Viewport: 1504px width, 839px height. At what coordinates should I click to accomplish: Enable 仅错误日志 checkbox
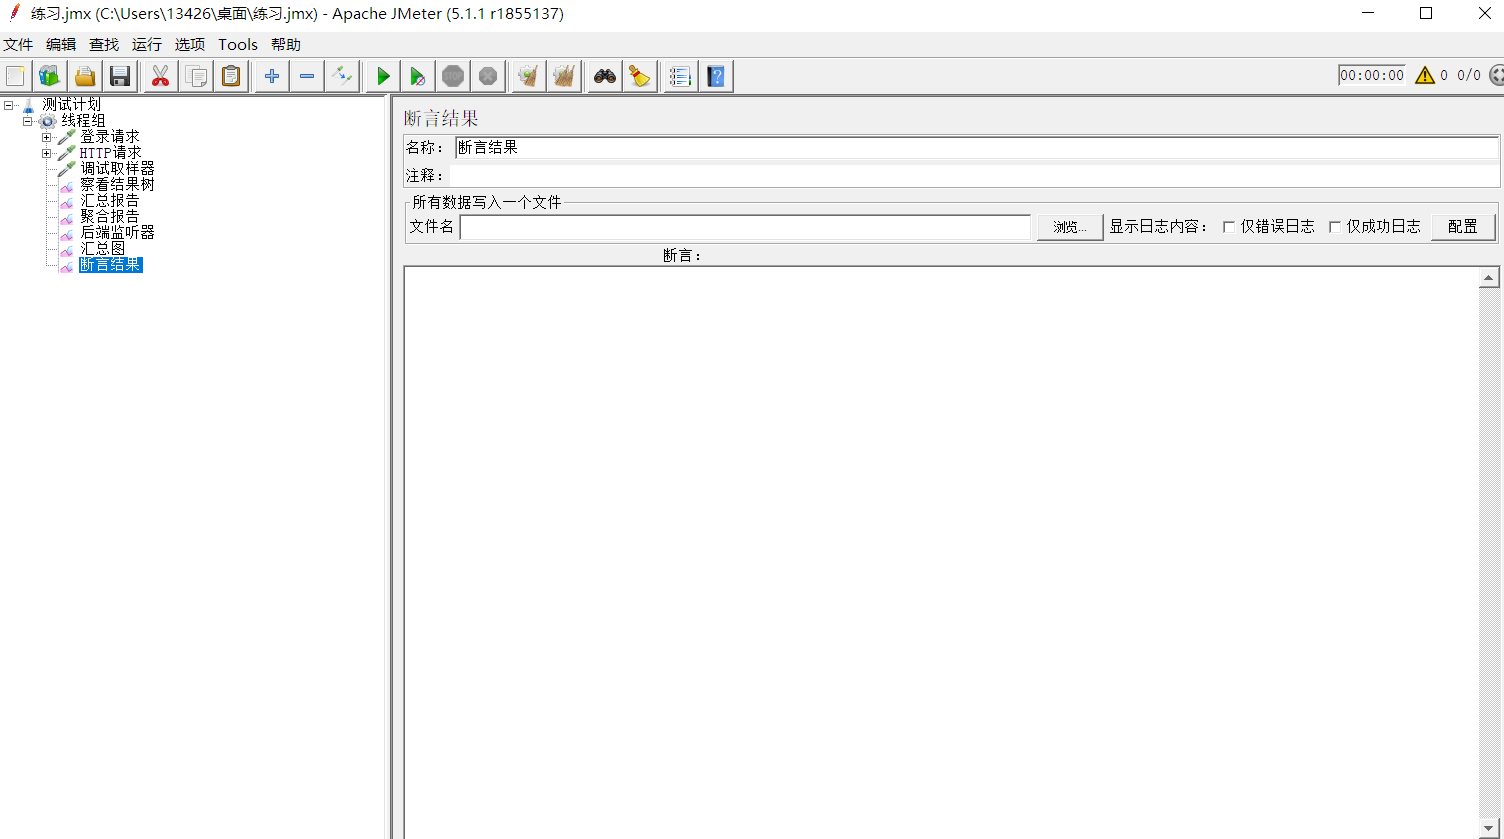tap(1228, 227)
